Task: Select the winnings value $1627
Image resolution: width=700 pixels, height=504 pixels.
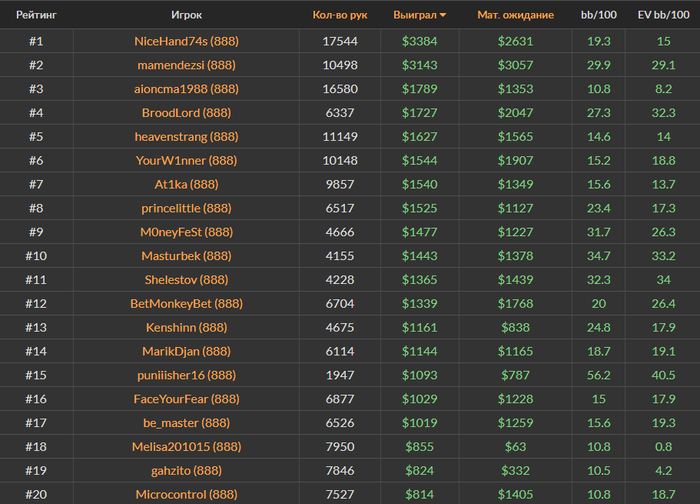Action: pyautogui.click(x=419, y=137)
